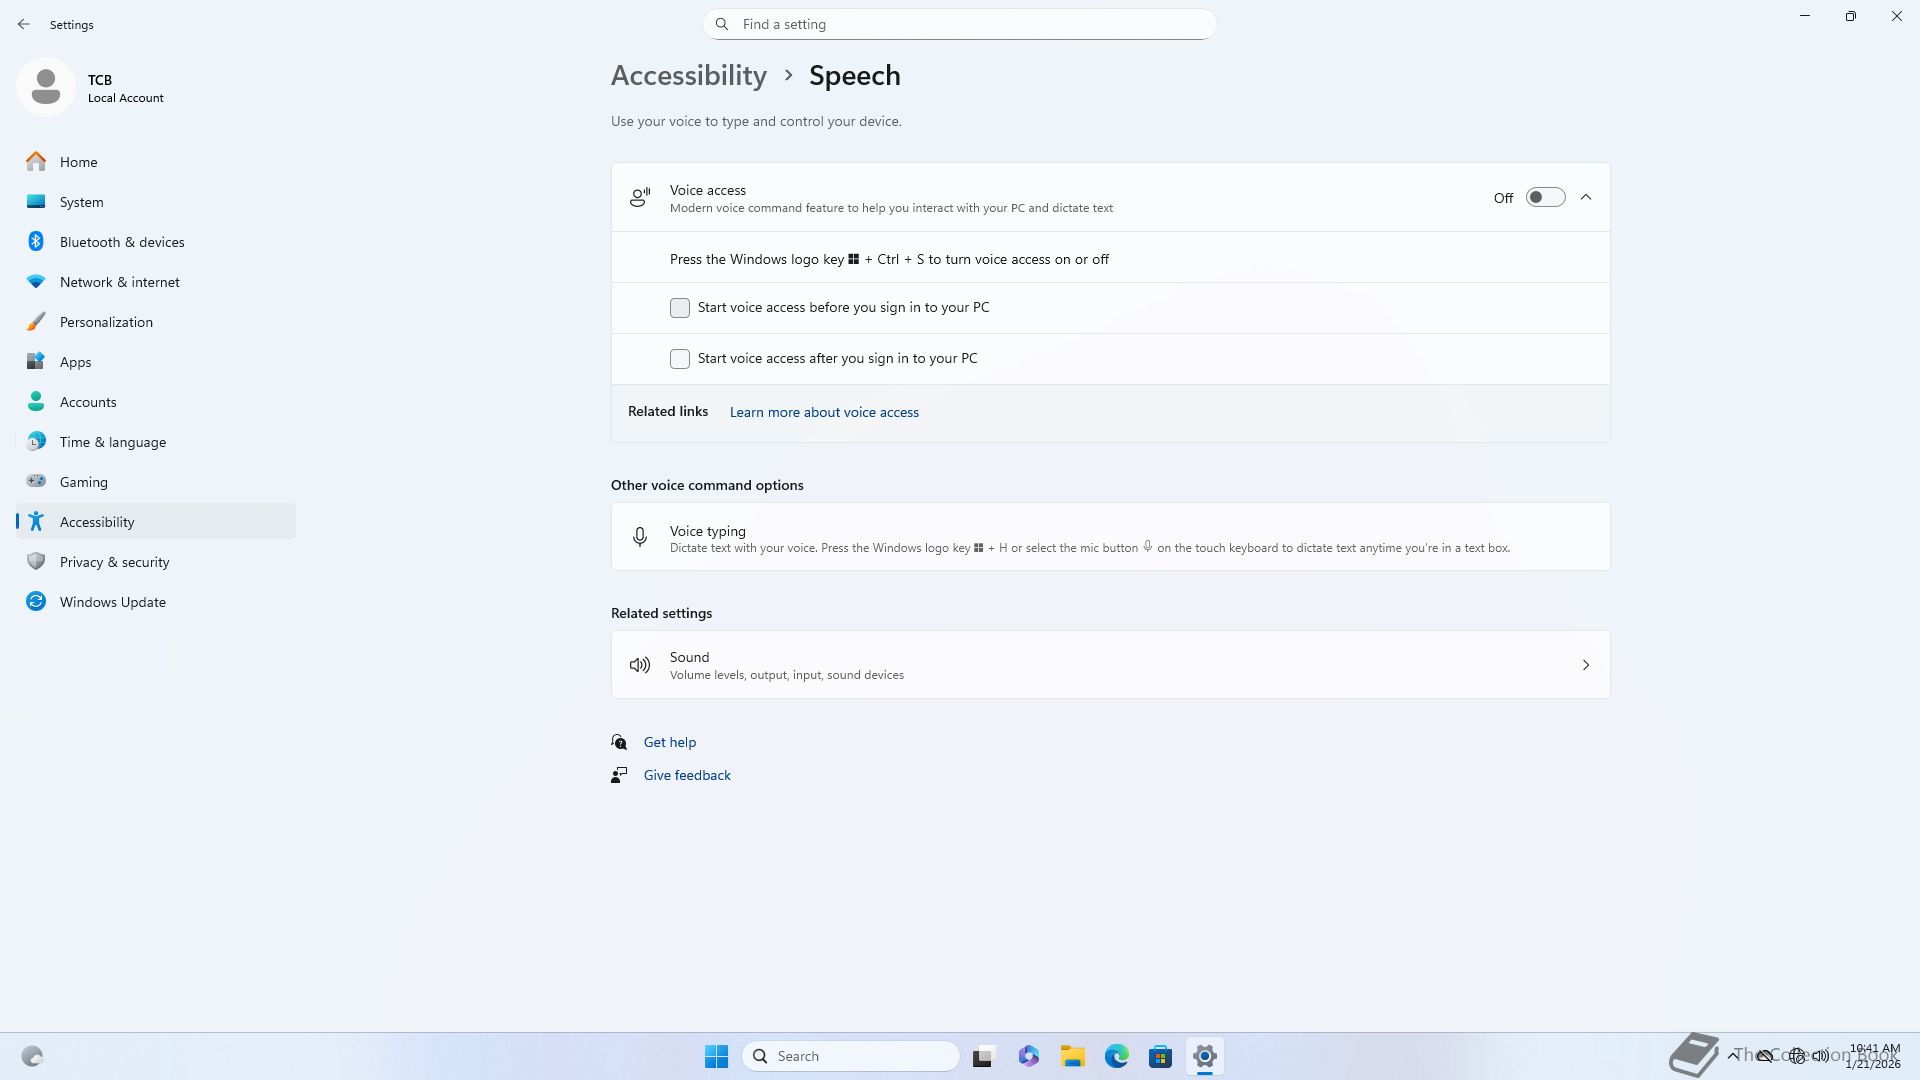This screenshot has height=1080, width=1920.
Task: Click the Bluetooth & devices icon
Action: tap(36, 242)
